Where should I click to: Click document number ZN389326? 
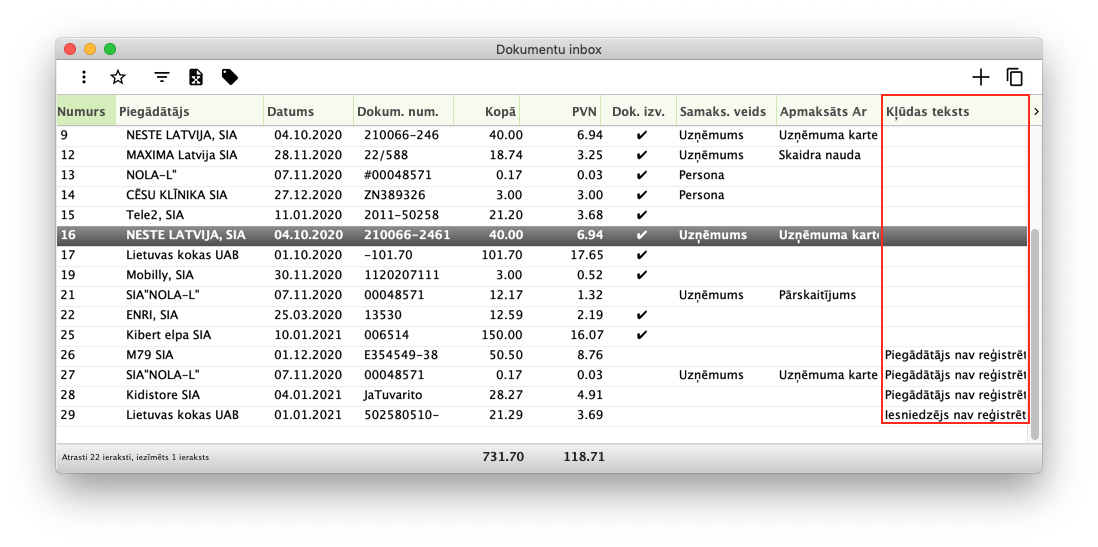coord(394,195)
